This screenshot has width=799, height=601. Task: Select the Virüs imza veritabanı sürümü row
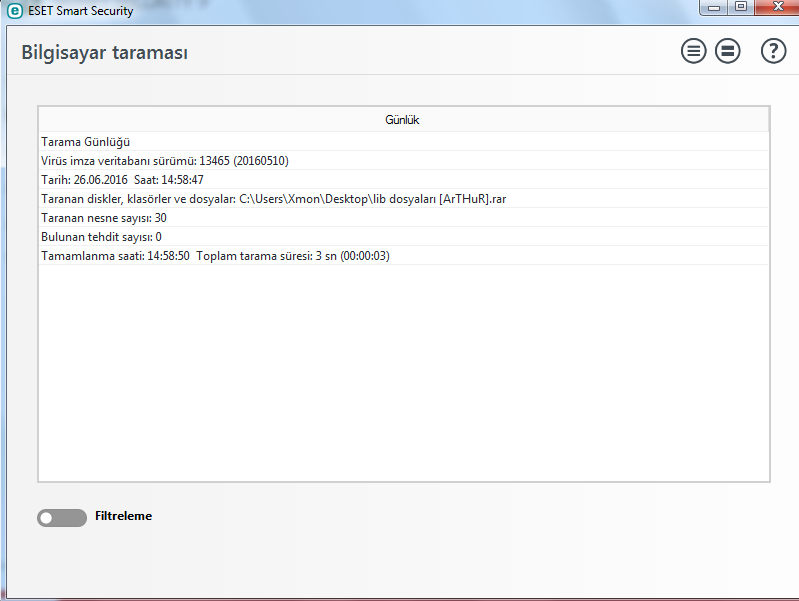tap(165, 161)
